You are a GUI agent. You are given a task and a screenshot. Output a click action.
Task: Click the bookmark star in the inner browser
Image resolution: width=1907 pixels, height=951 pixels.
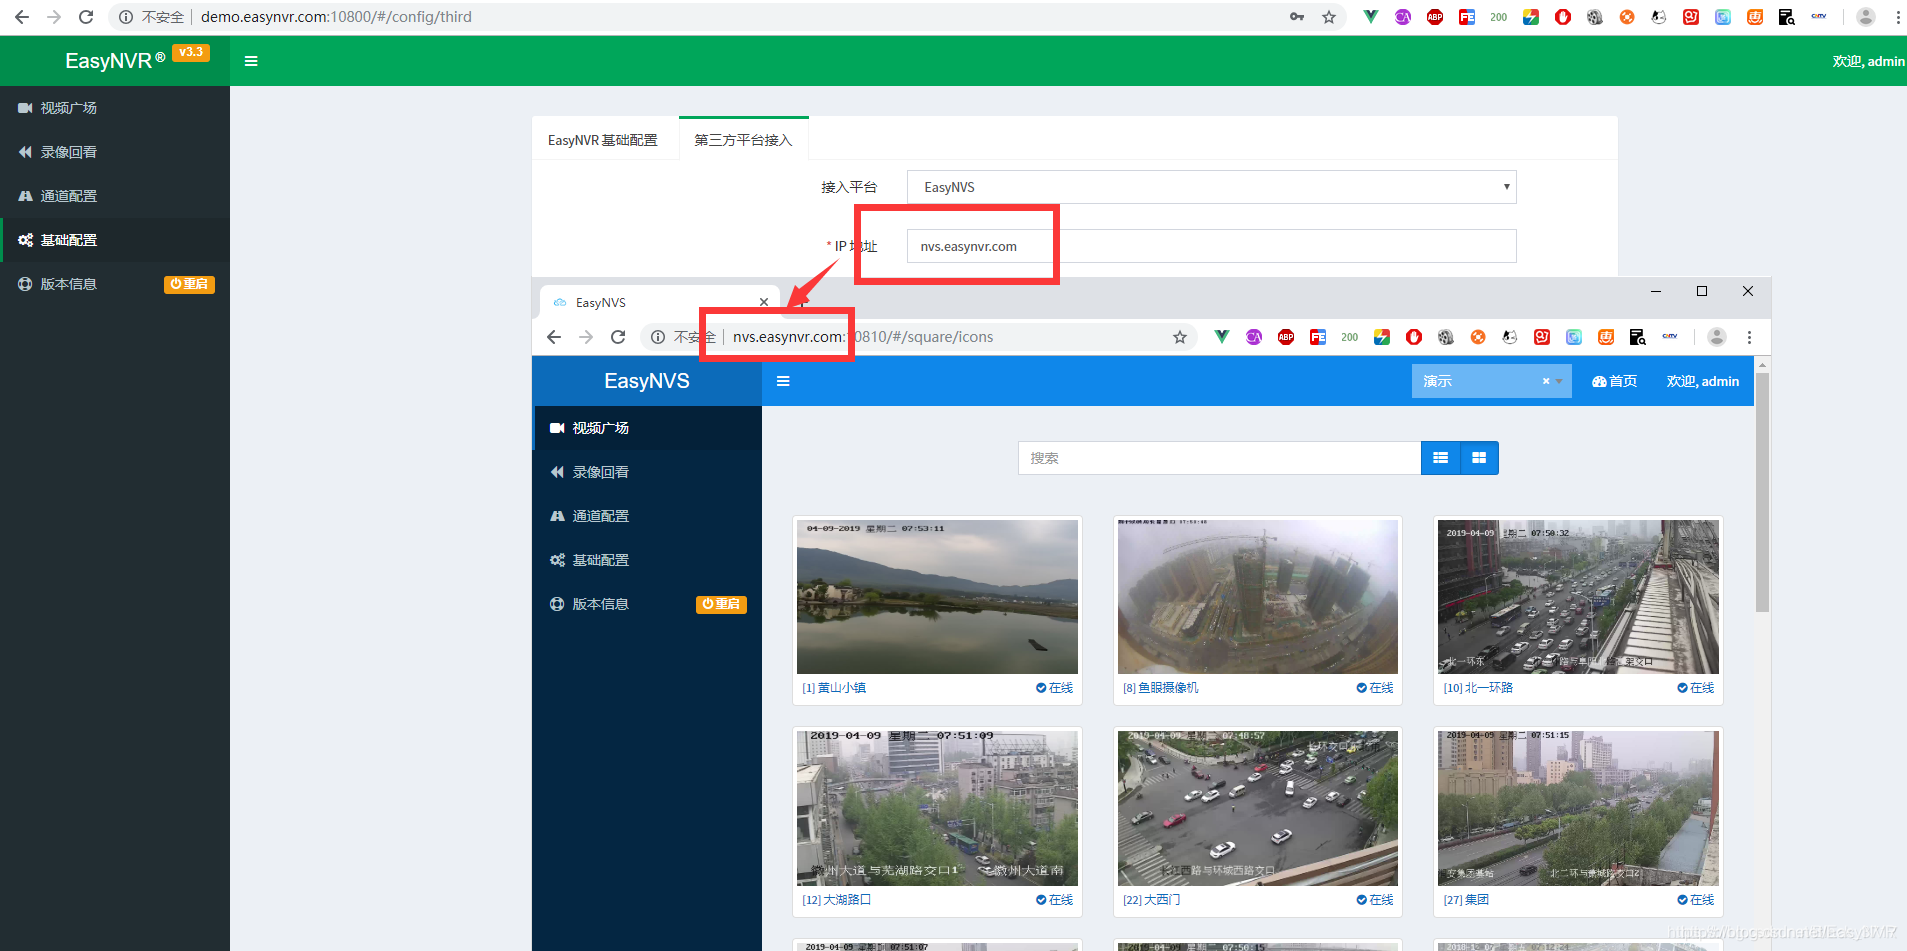pos(1180,337)
